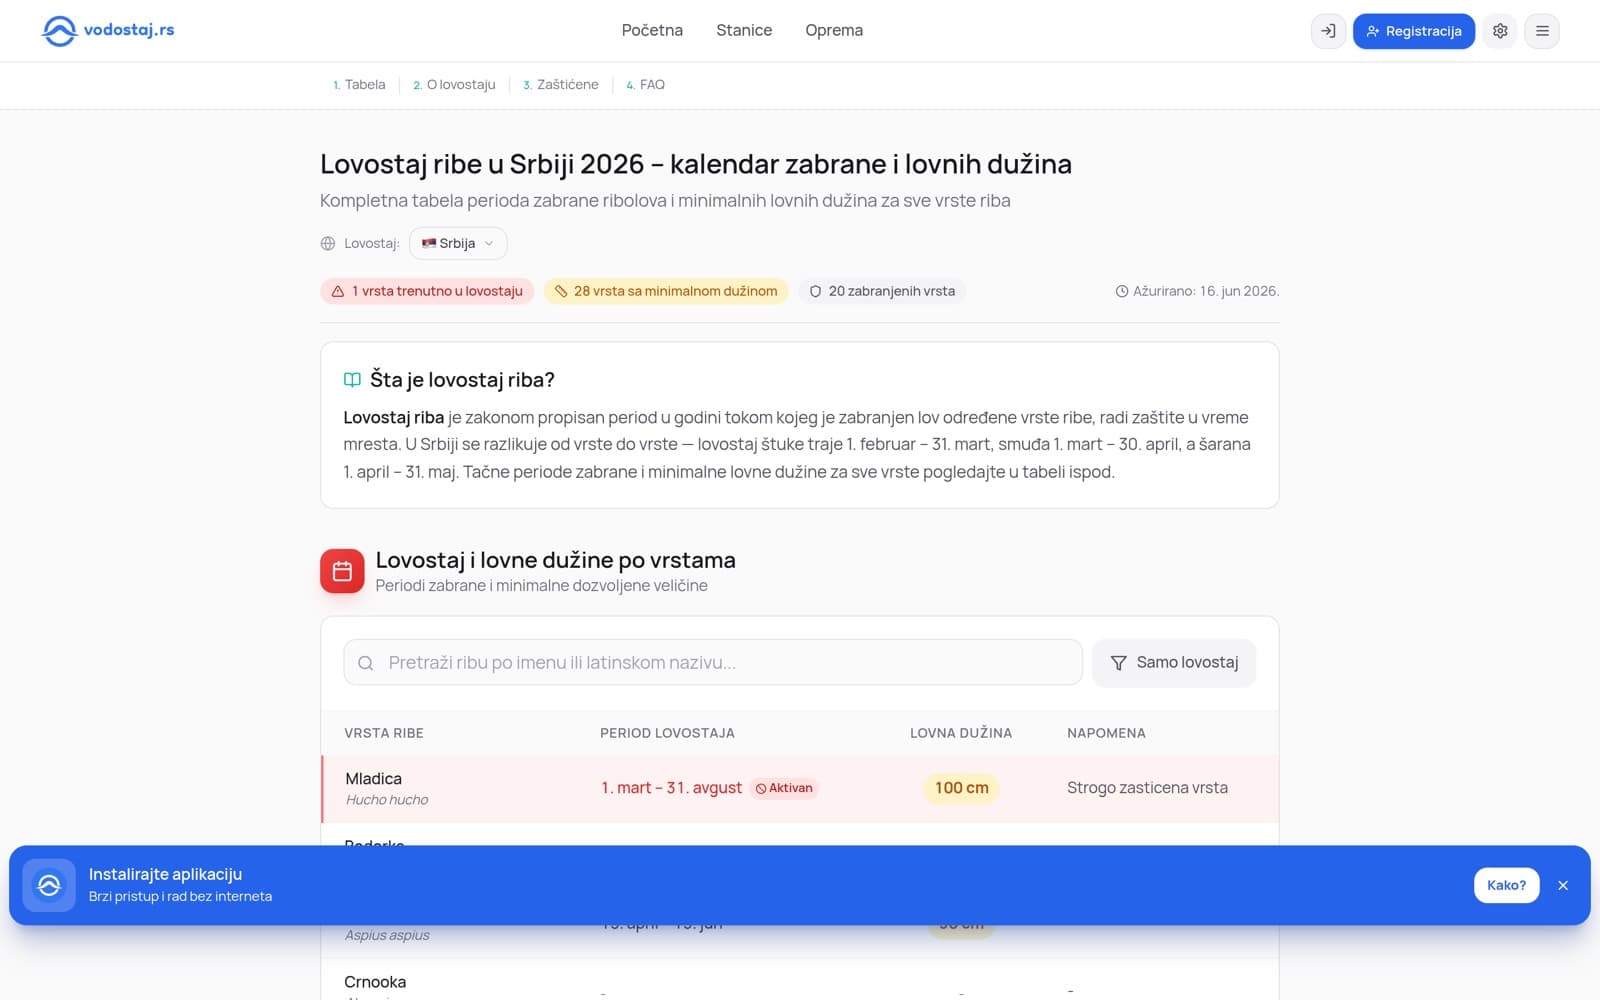Click the shield icon in zabranjenih badge
The height and width of the screenshot is (1000, 1600).
(x=815, y=291)
